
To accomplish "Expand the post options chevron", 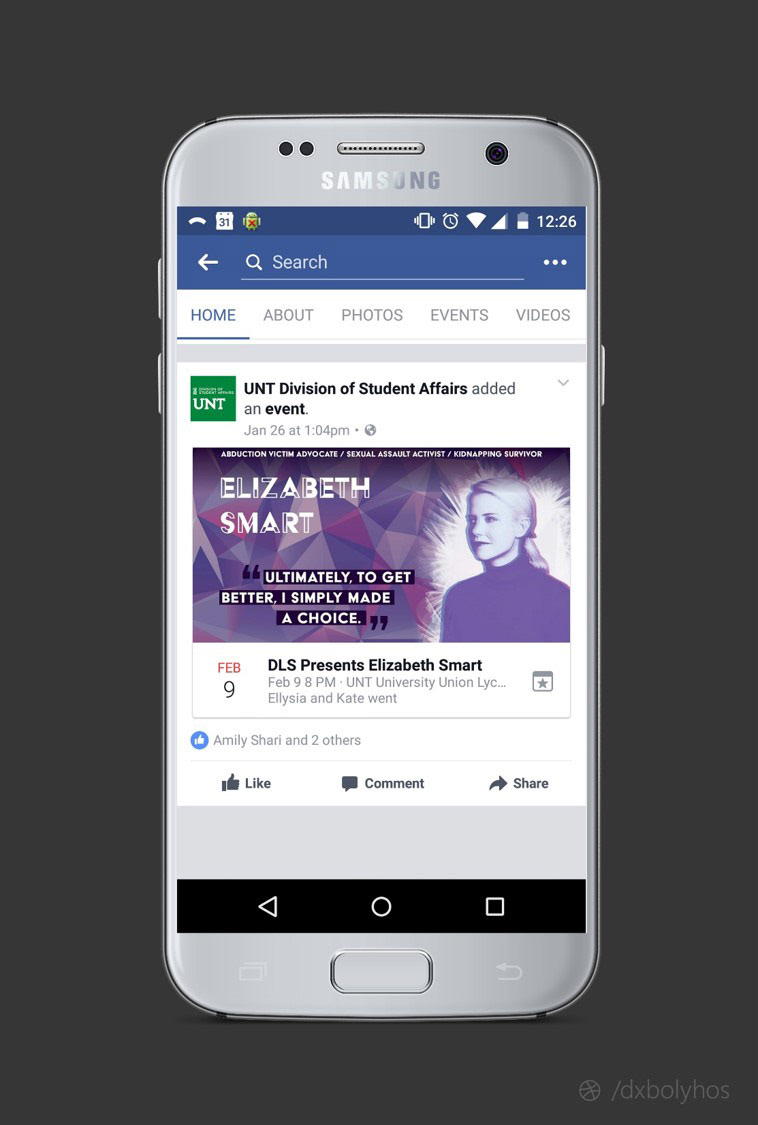I will coord(563,383).
